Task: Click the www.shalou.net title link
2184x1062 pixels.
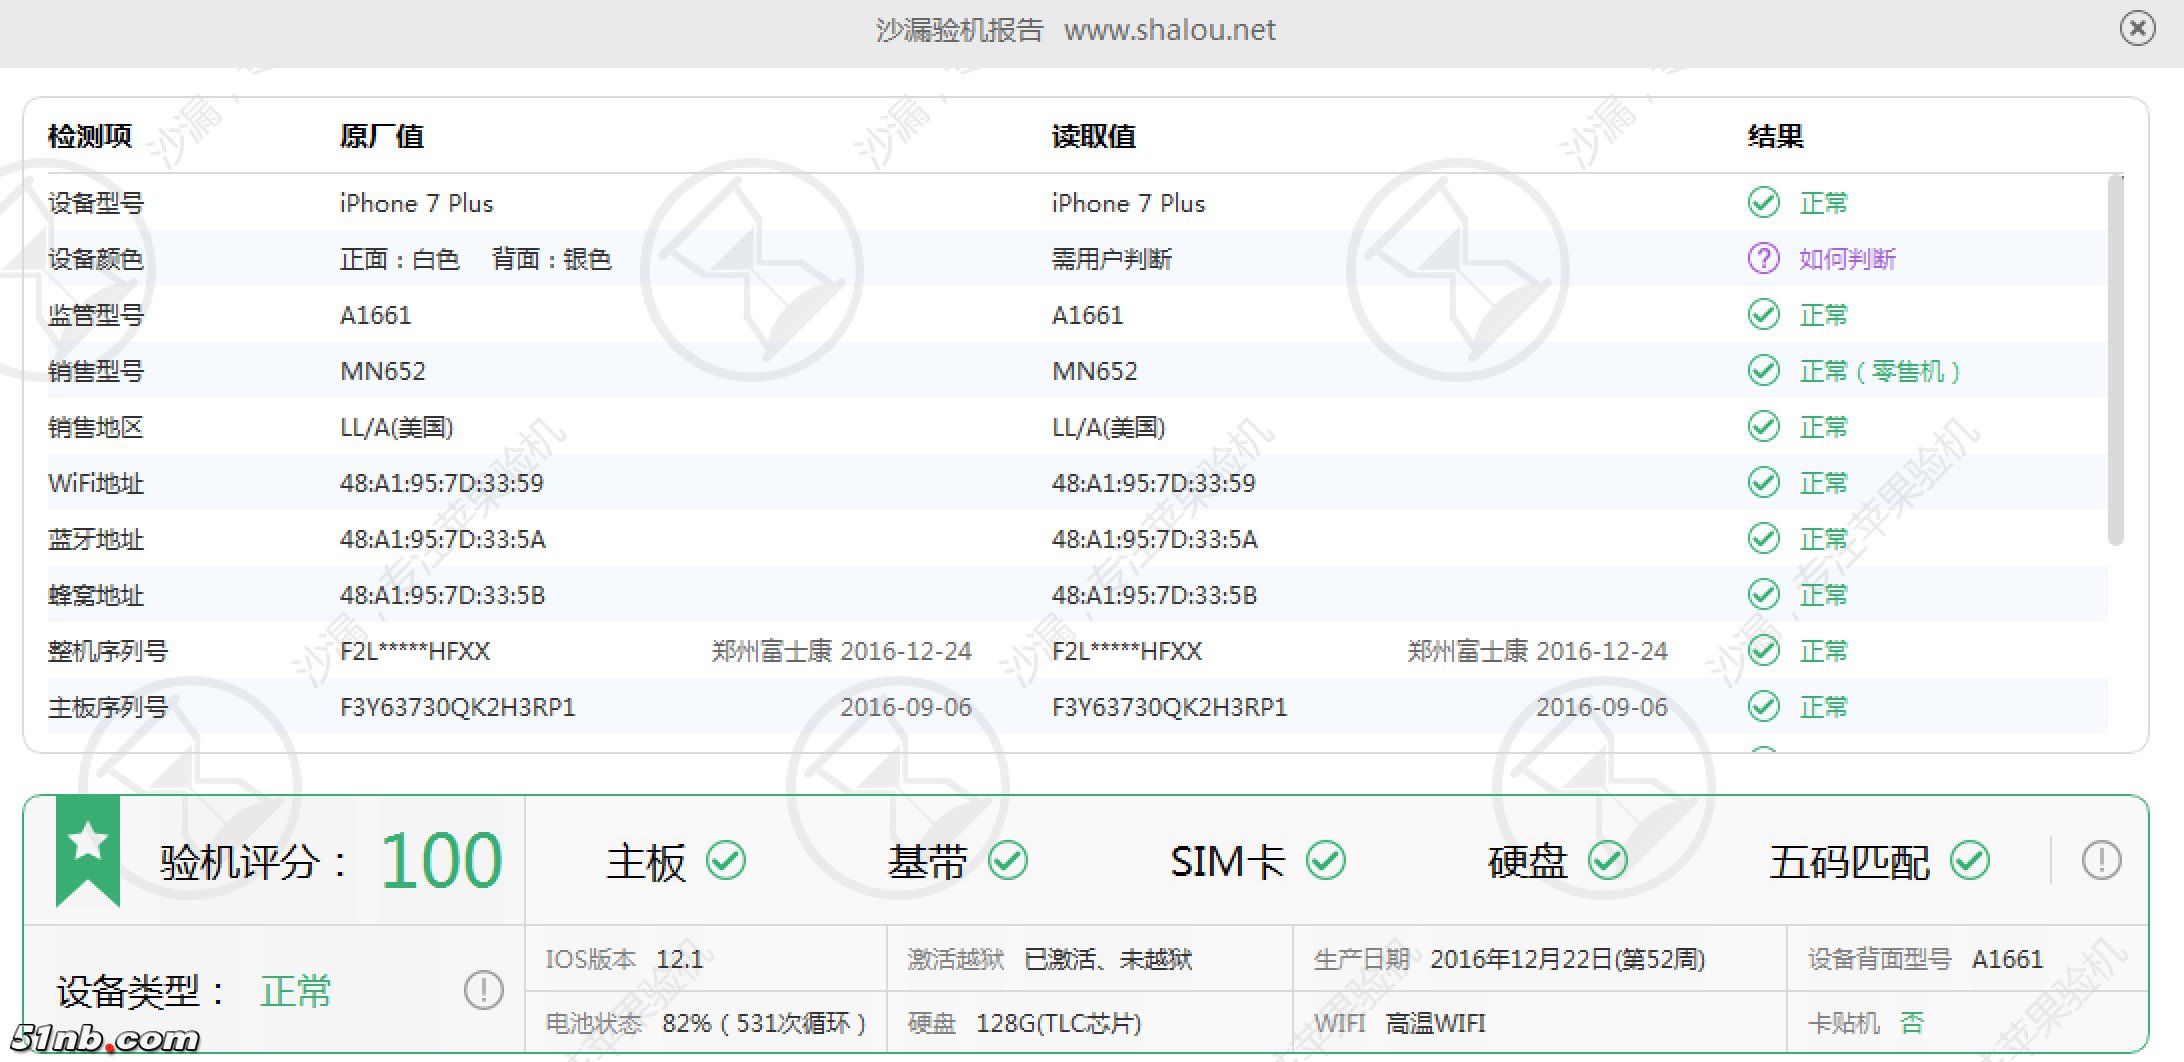Action: pyautogui.click(x=1169, y=30)
